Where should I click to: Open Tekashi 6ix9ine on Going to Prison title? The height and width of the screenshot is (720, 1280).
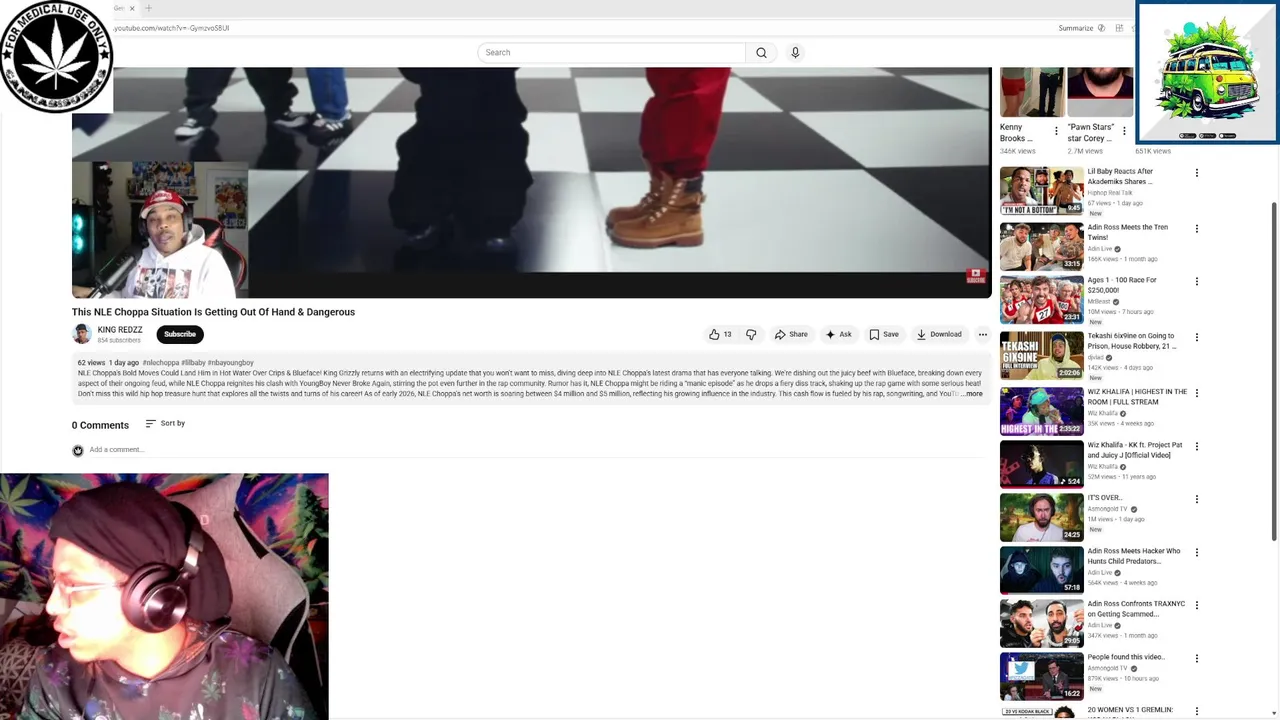tap(1132, 341)
